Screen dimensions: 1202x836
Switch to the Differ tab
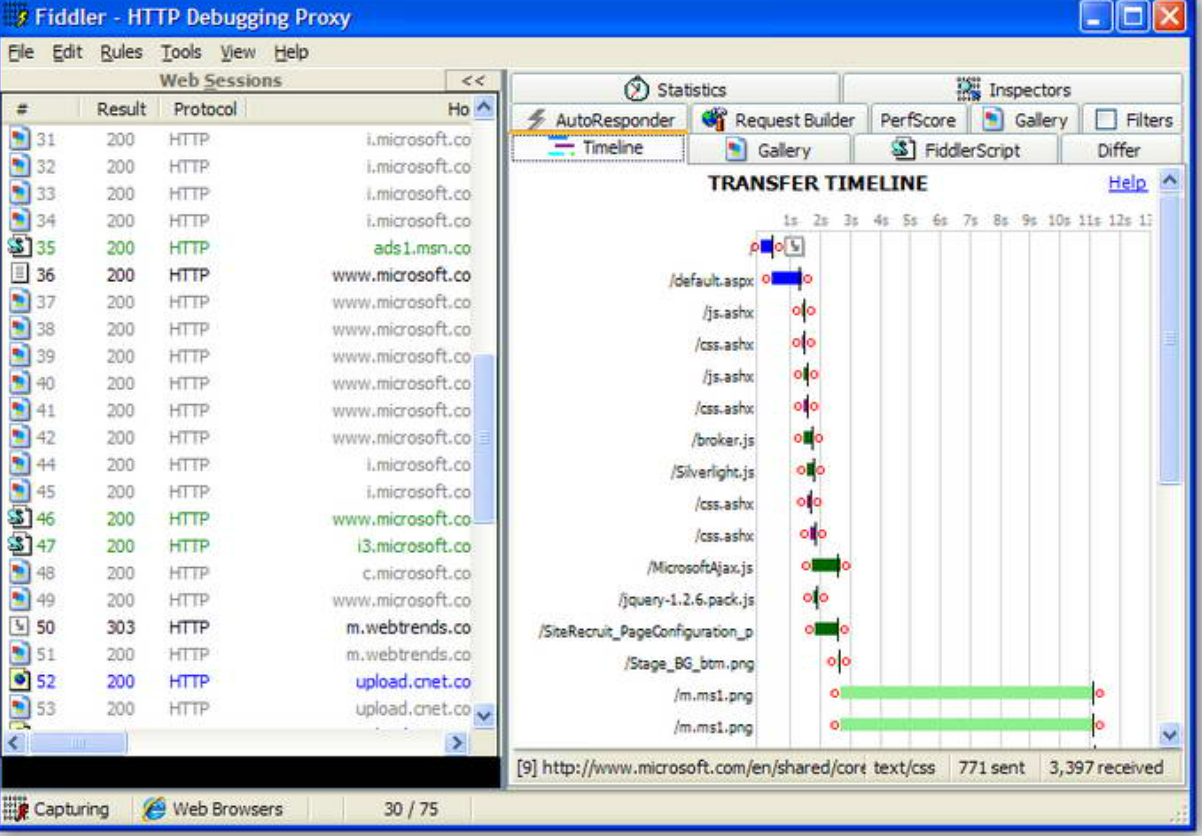pyautogui.click(x=1119, y=150)
